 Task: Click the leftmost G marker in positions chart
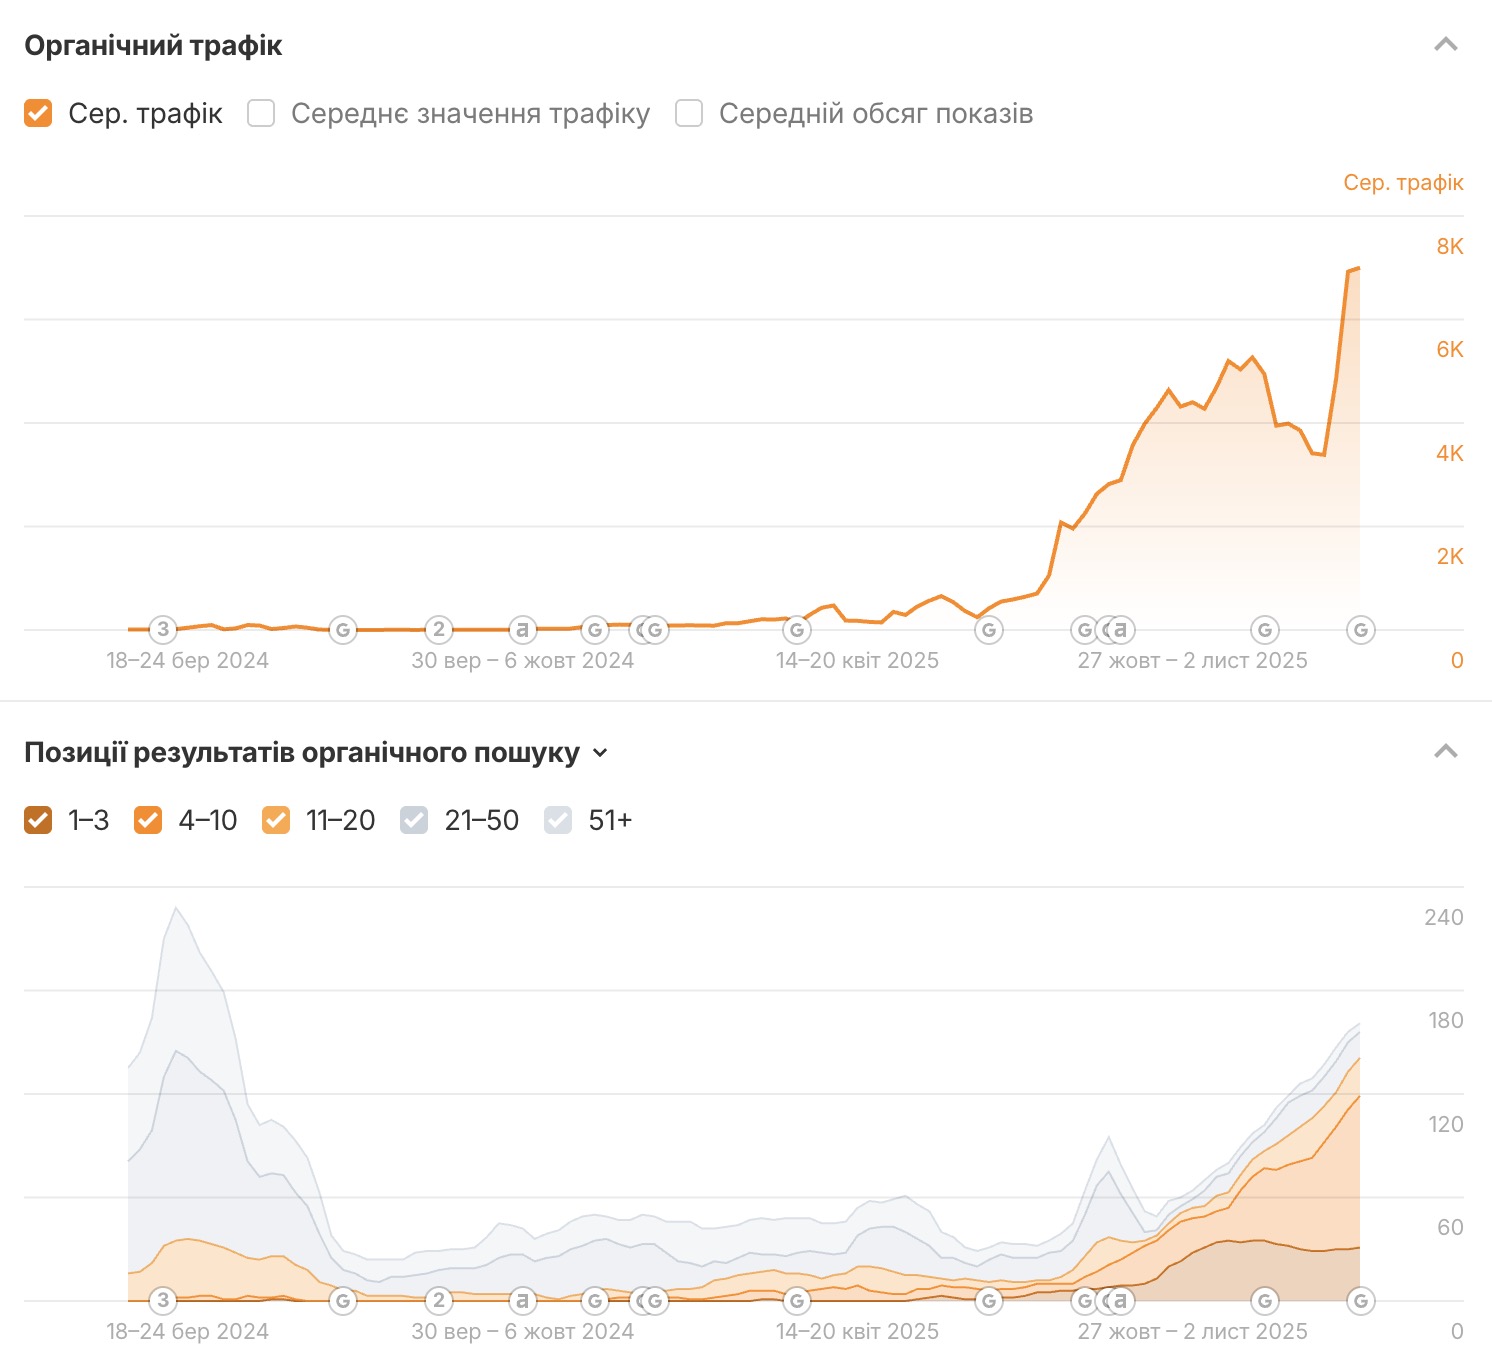343,1301
